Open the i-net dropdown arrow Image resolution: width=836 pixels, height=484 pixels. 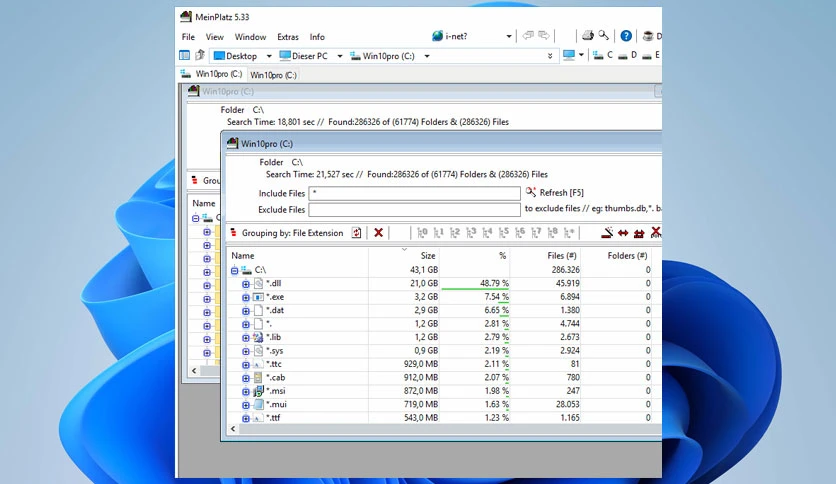509,36
